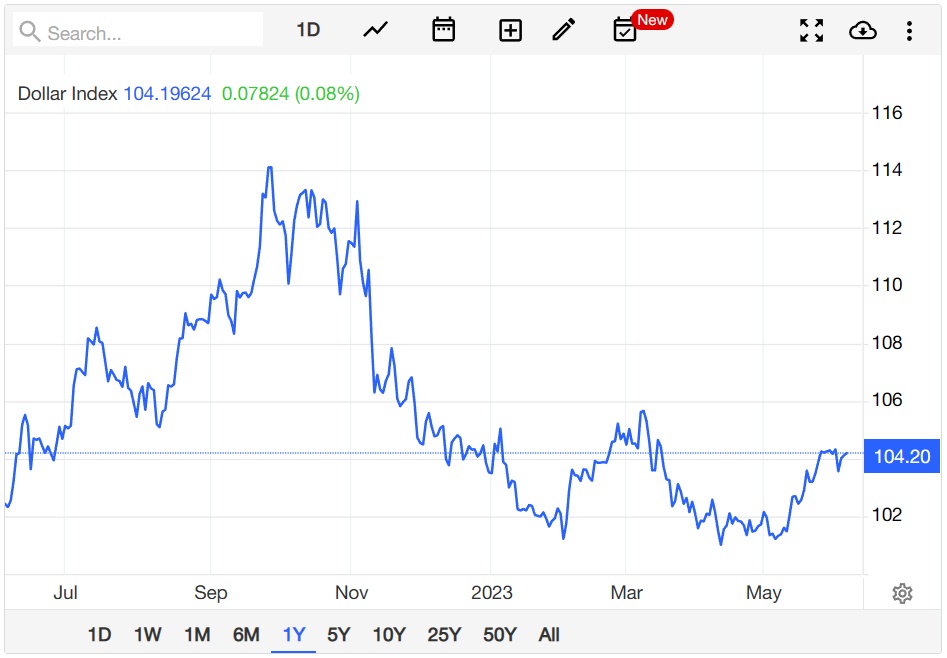Viewport: 947px width, 658px height.
Task: Open chart settings gear icon
Action: point(902,594)
